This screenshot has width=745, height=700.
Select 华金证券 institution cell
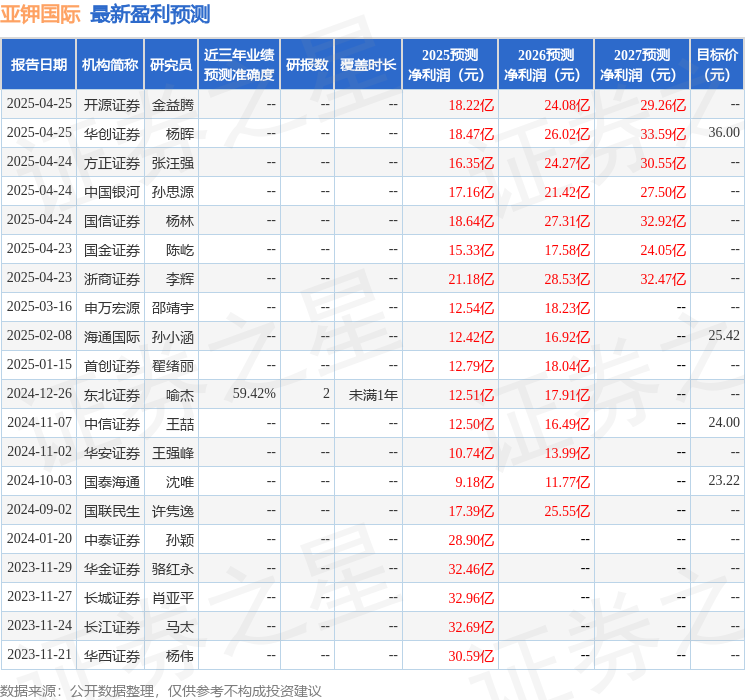[112, 568]
